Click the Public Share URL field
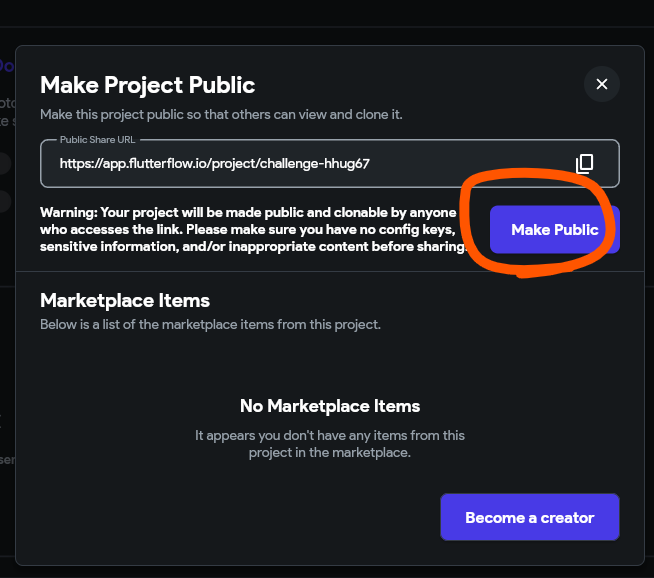The width and height of the screenshot is (654, 578). tap(330, 163)
